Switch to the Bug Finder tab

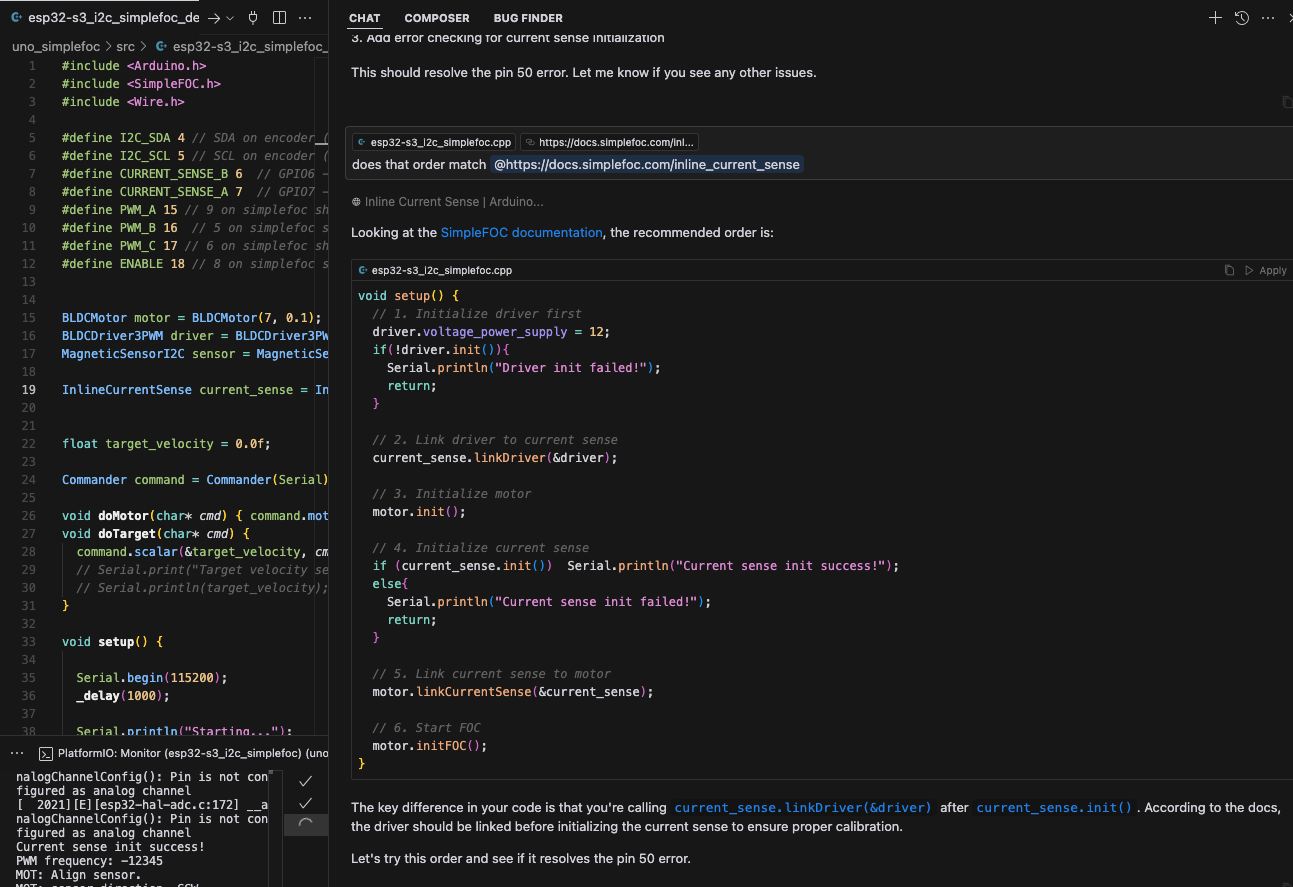click(x=528, y=18)
